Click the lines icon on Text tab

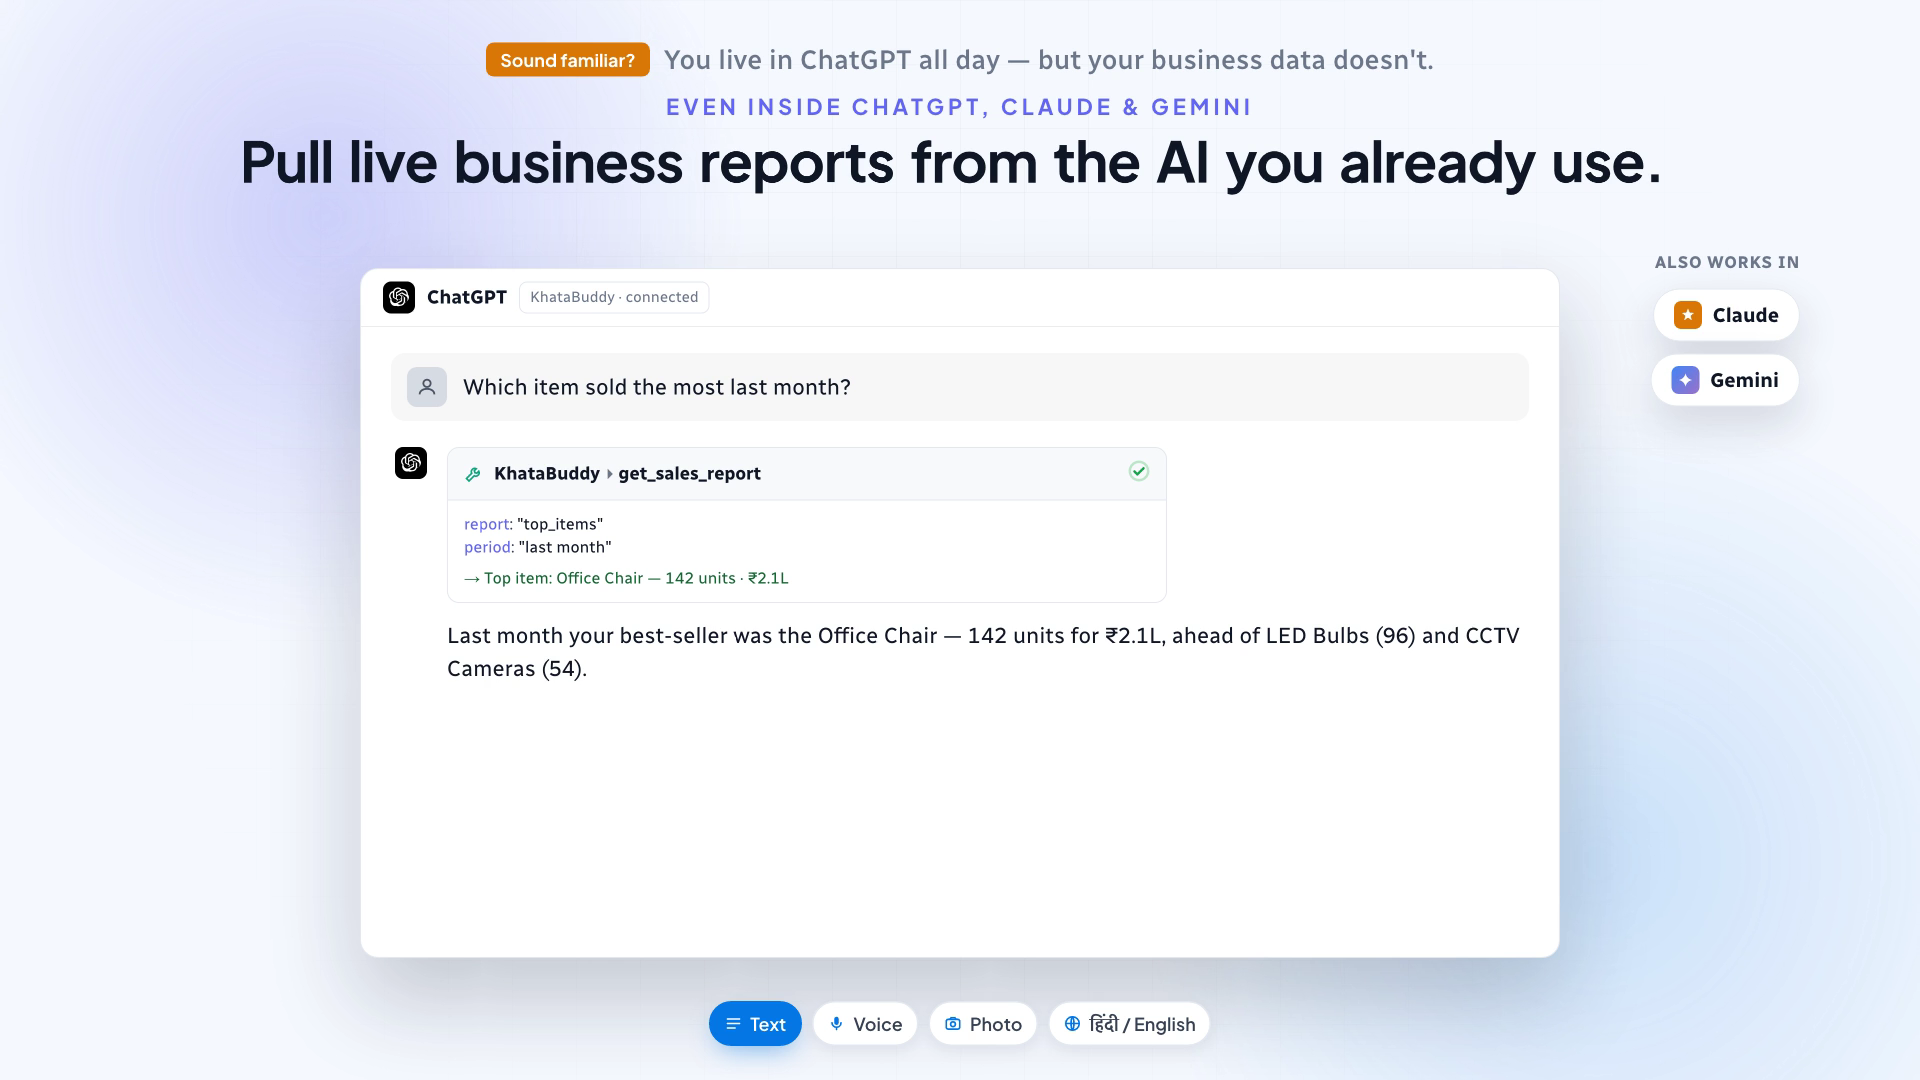coord(733,1024)
